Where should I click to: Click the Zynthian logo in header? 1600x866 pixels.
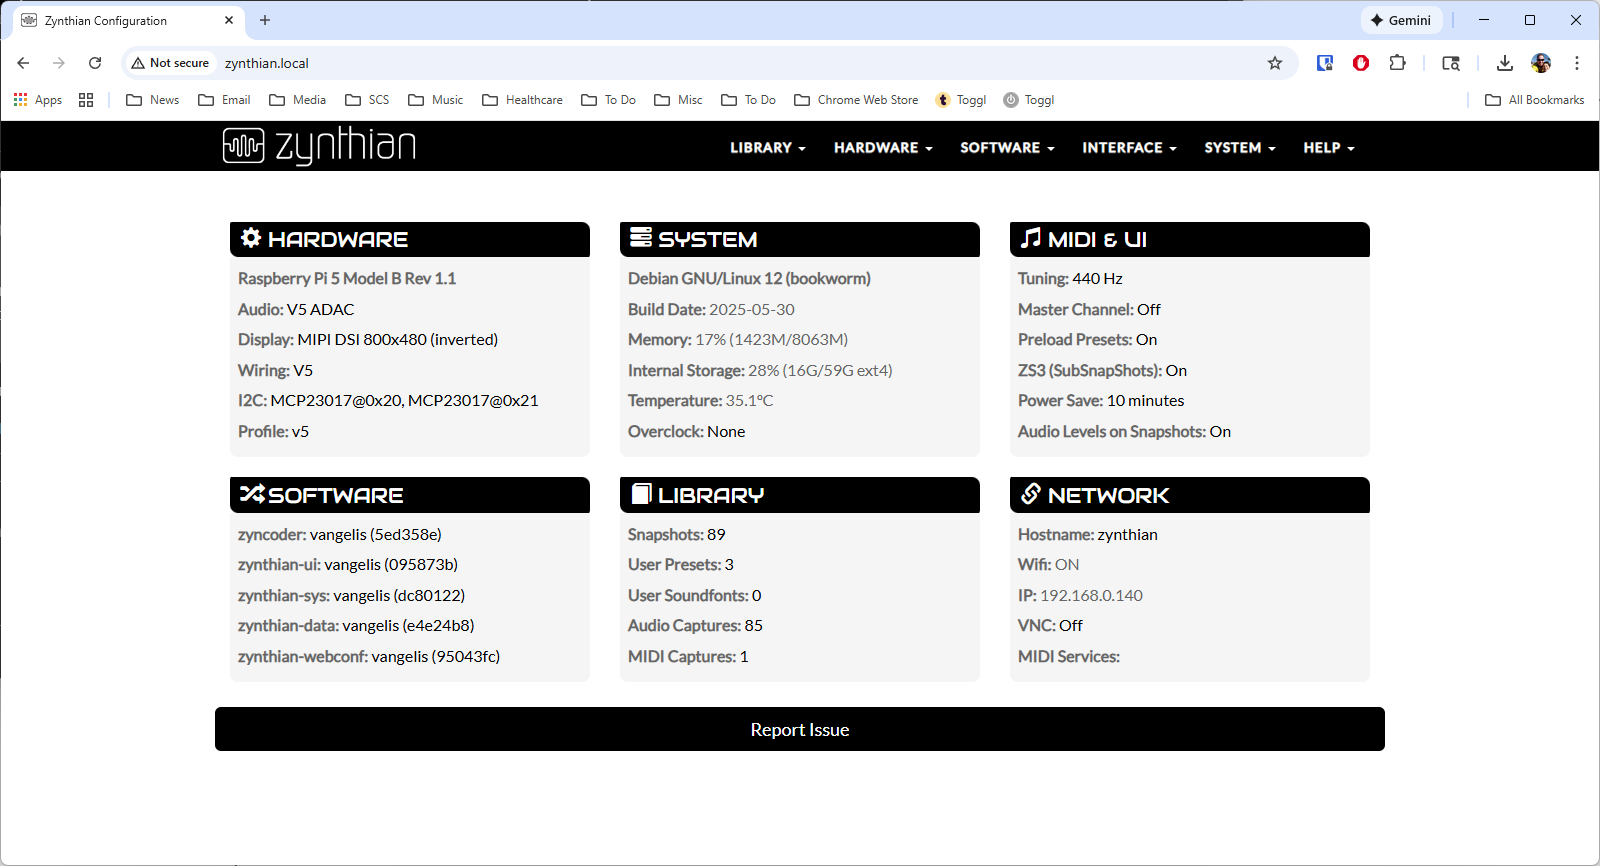point(318,146)
